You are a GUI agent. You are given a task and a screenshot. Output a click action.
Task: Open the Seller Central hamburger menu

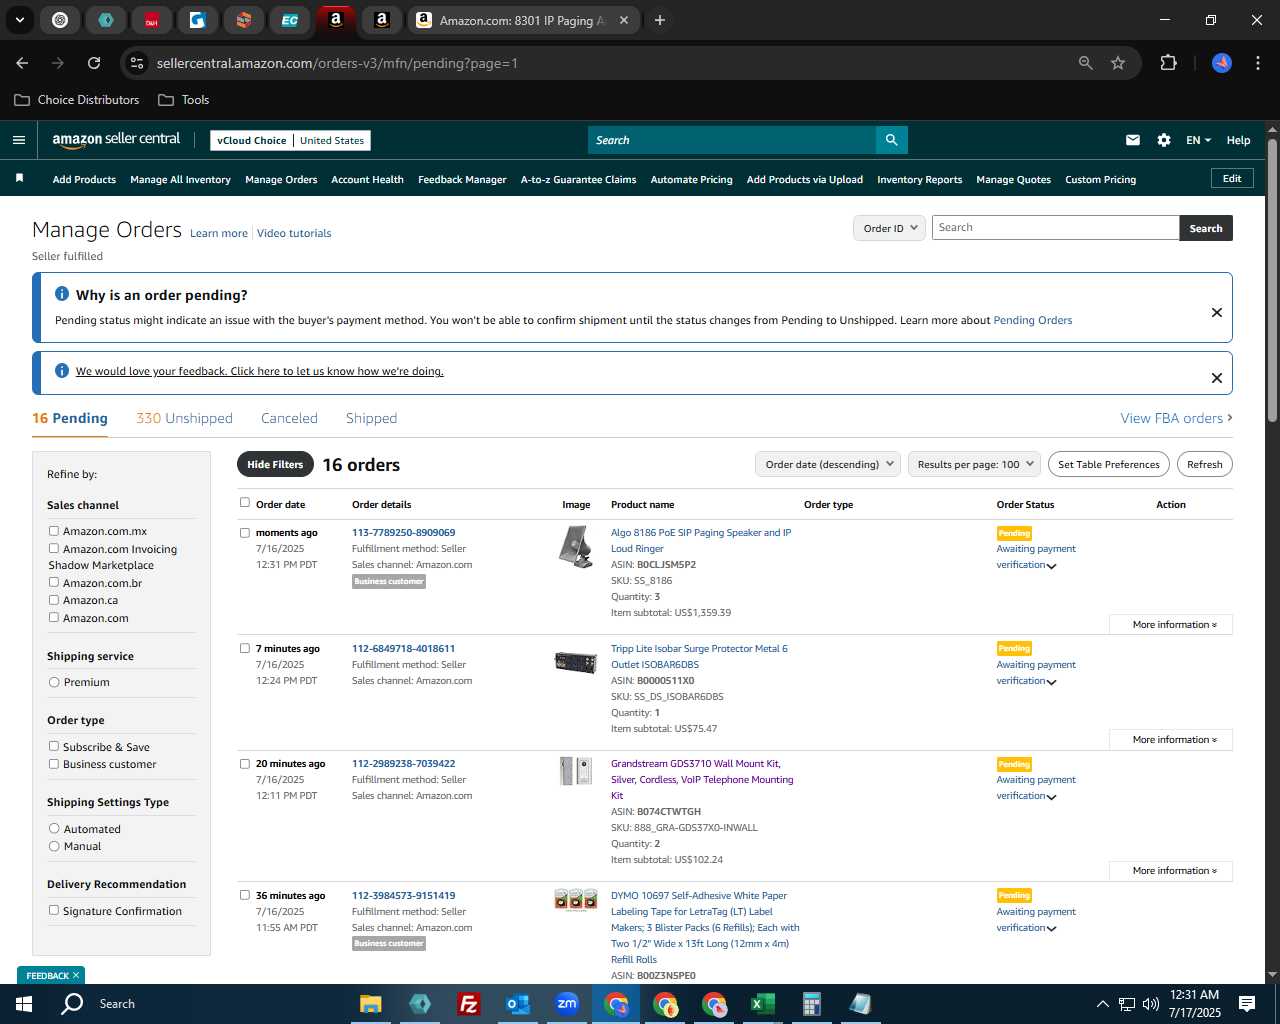click(19, 140)
